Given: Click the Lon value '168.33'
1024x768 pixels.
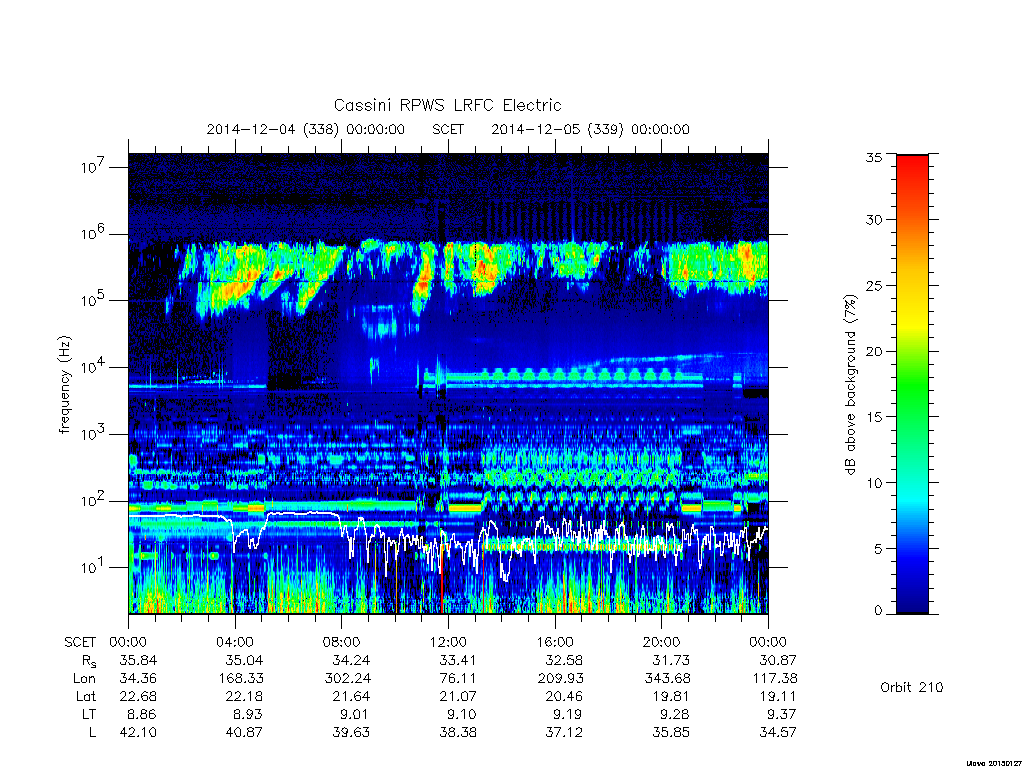Looking at the screenshot, I should pyautogui.click(x=240, y=679).
